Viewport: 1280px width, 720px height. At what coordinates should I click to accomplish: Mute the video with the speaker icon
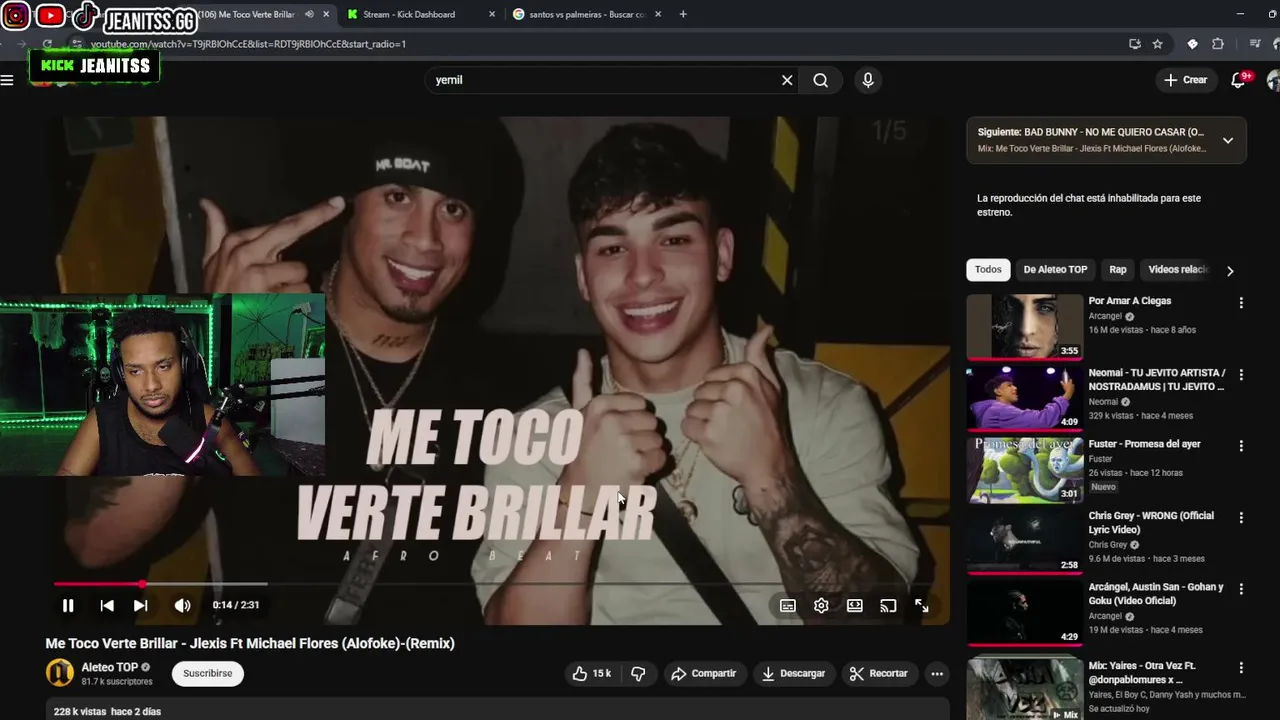click(x=182, y=605)
